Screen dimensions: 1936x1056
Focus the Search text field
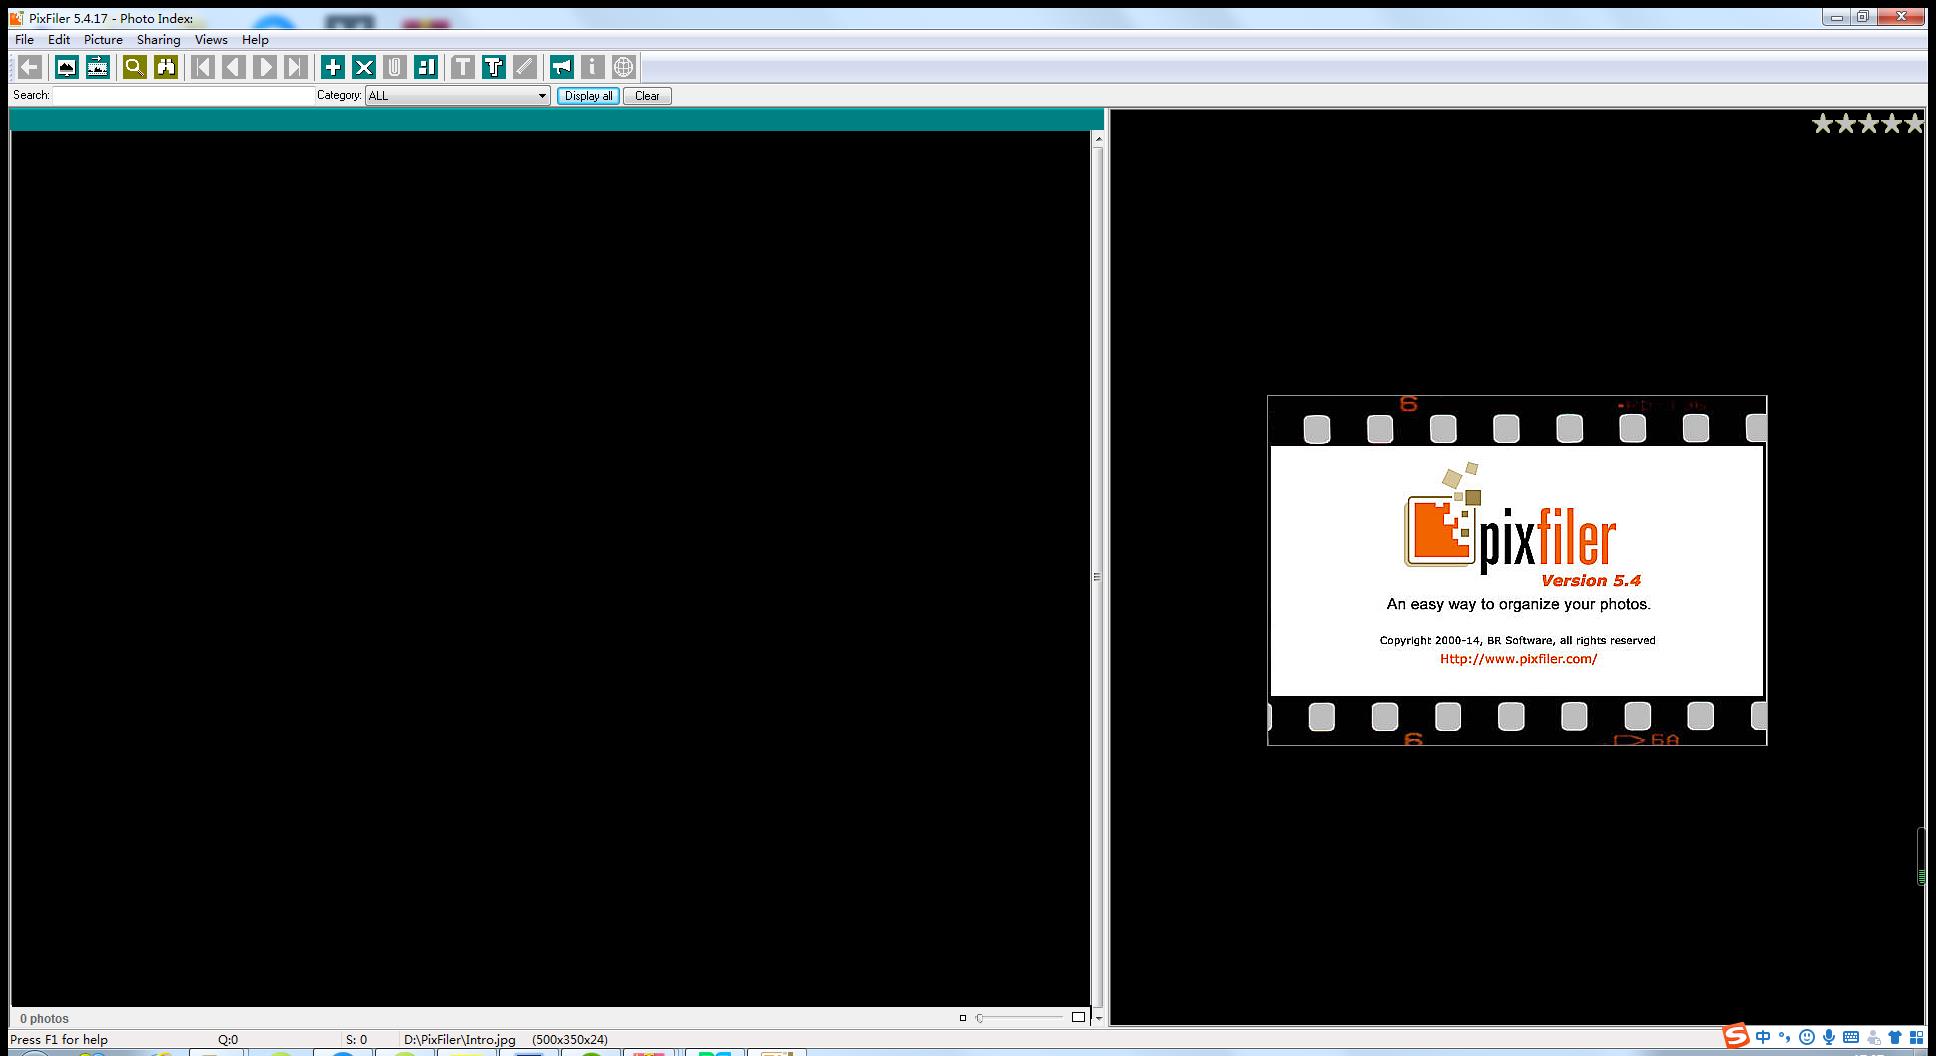pos(184,96)
